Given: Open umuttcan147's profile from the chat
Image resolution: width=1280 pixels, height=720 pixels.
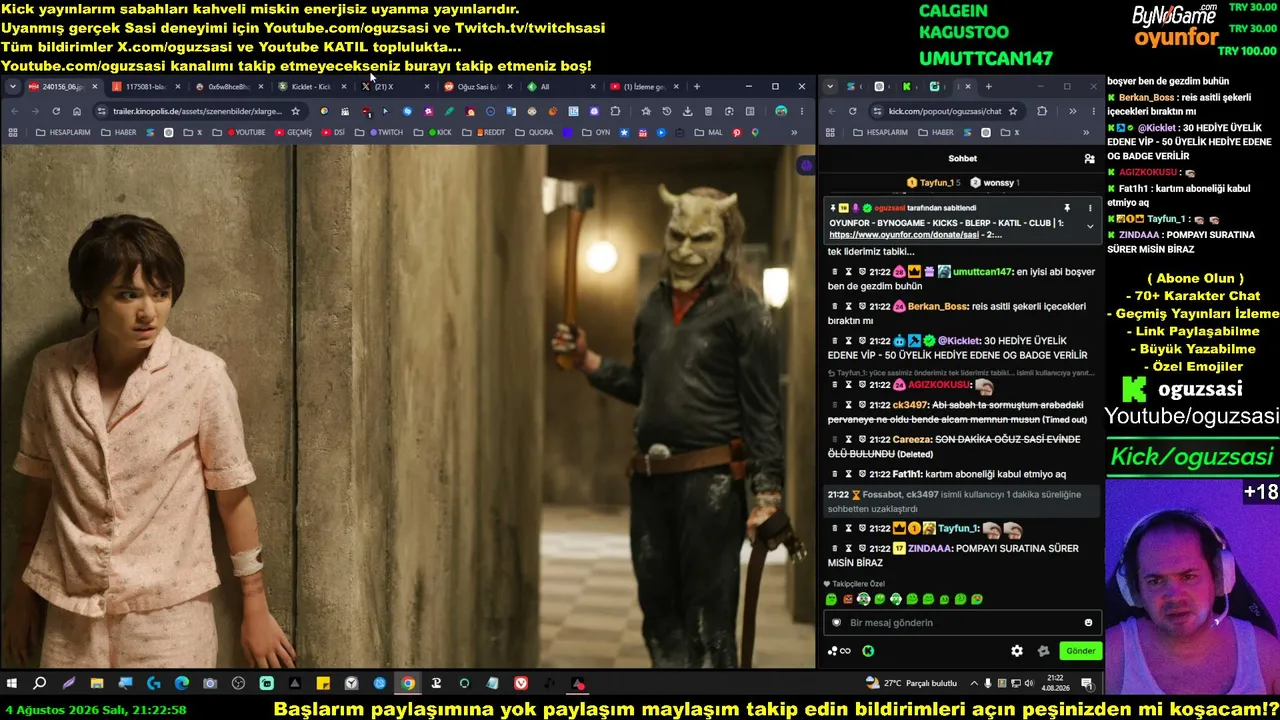Looking at the screenshot, I should 984,272.
